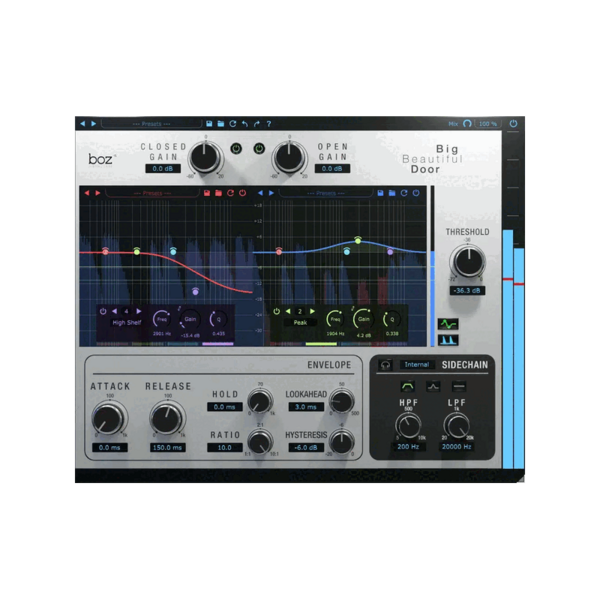Edit the Lookahead 3.0 ms value

click(306, 407)
